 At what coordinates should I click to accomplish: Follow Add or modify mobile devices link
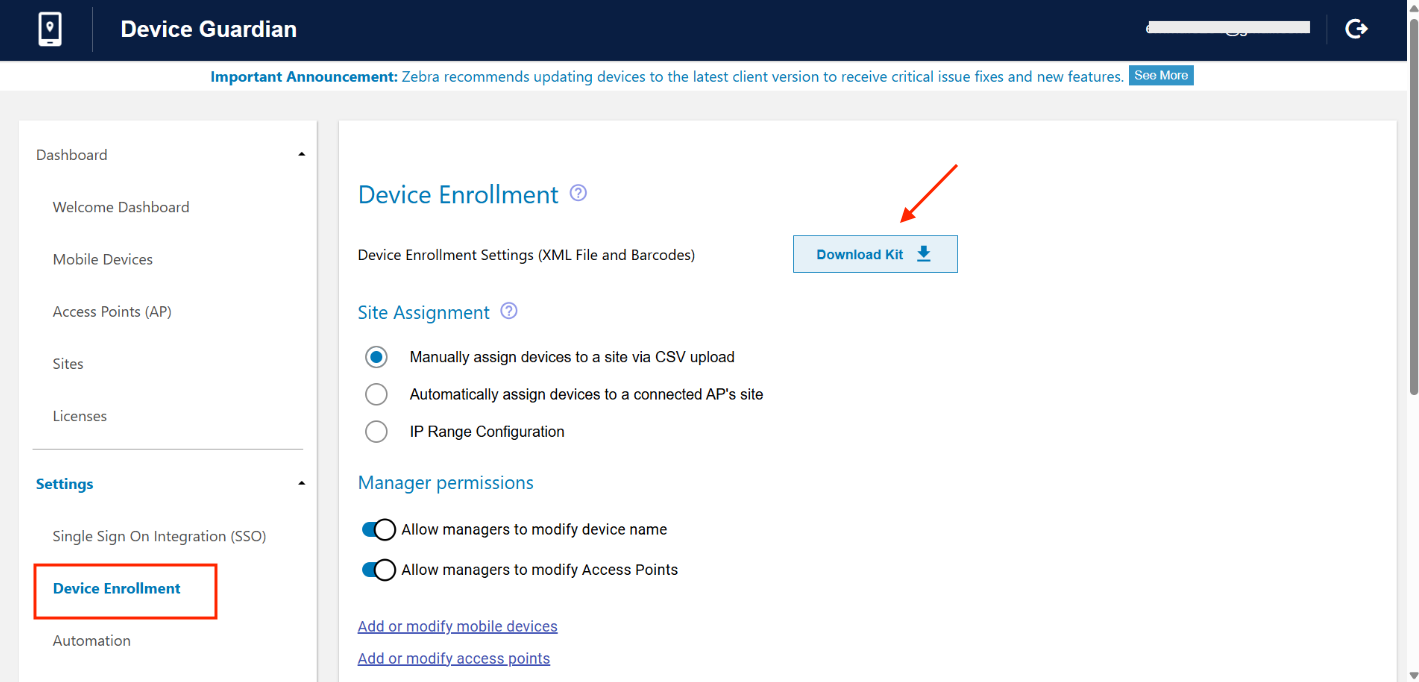coord(457,626)
